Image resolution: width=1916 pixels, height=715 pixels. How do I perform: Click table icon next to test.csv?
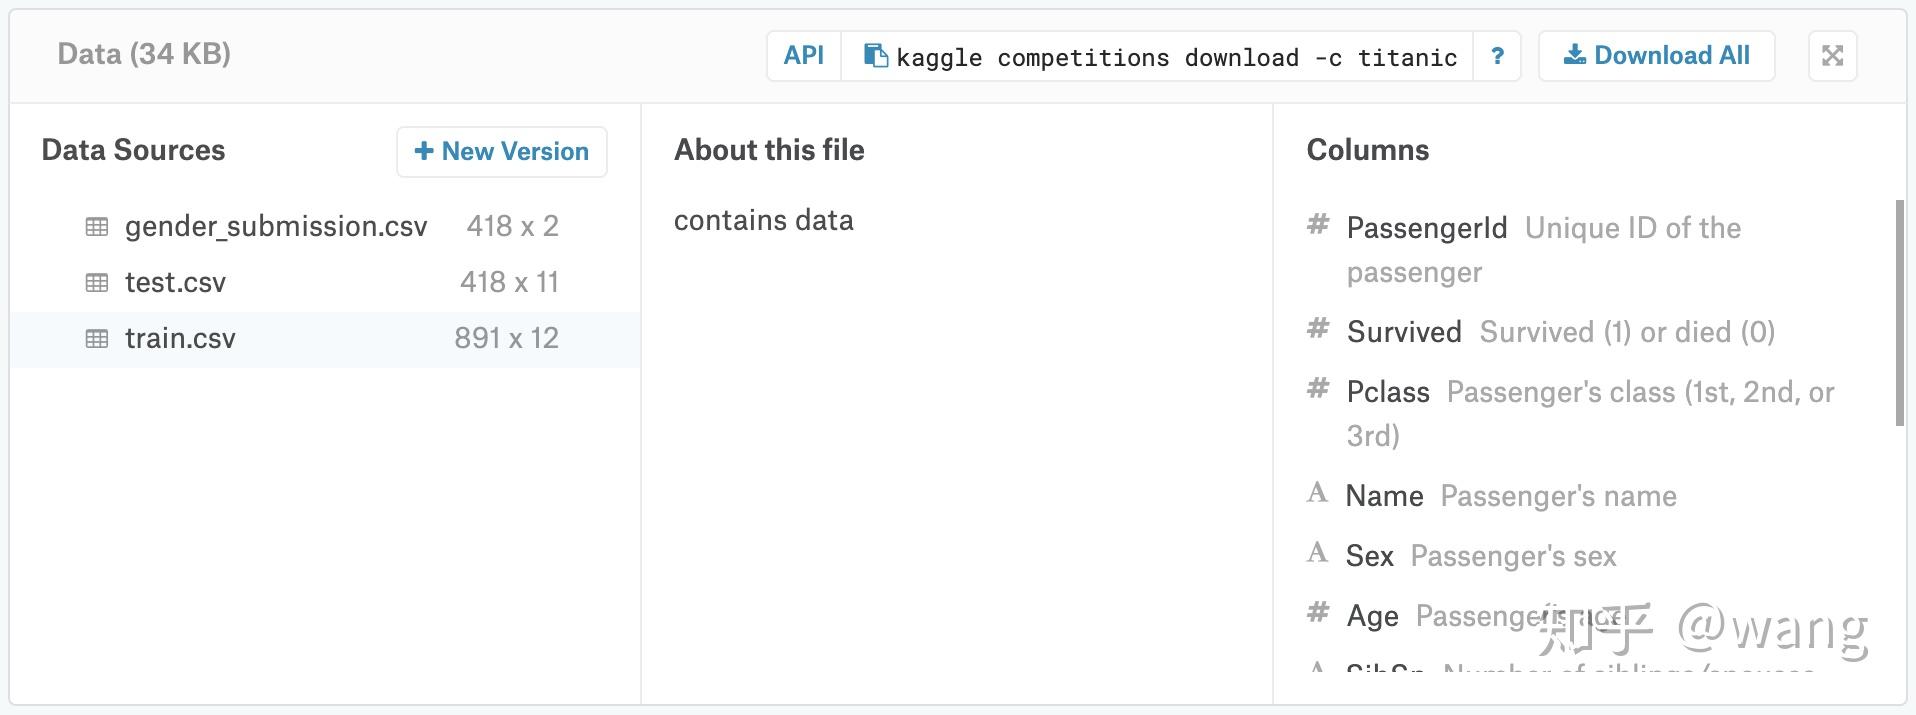(x=97, y=283)
